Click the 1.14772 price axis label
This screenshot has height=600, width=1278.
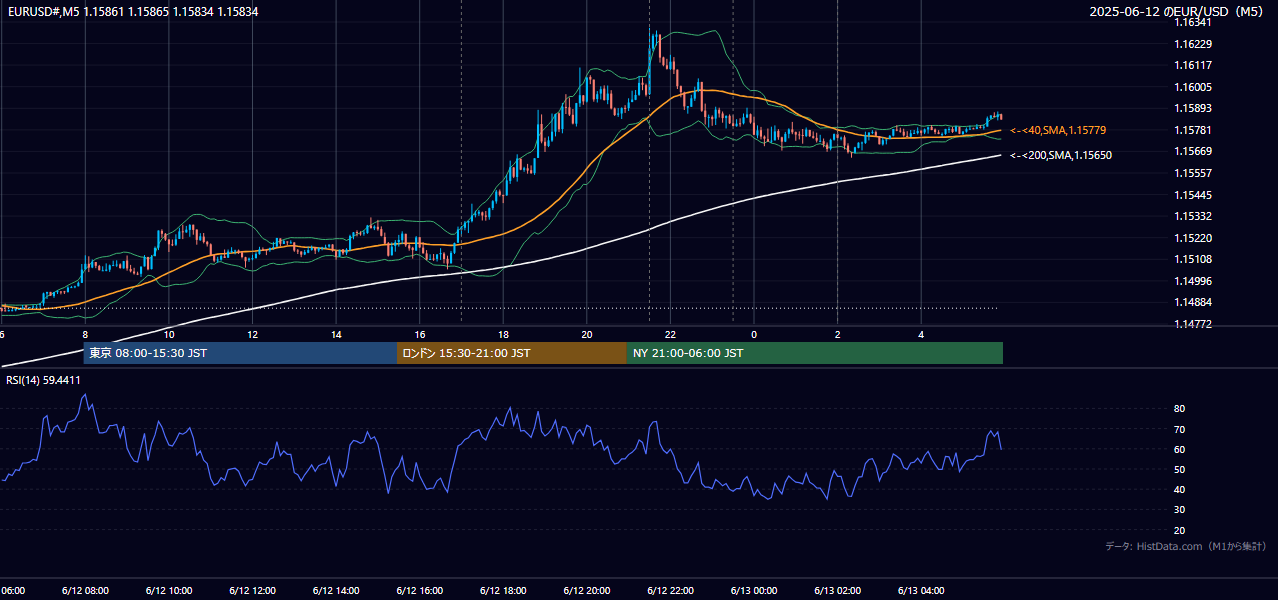click(x=1194, y=324)
